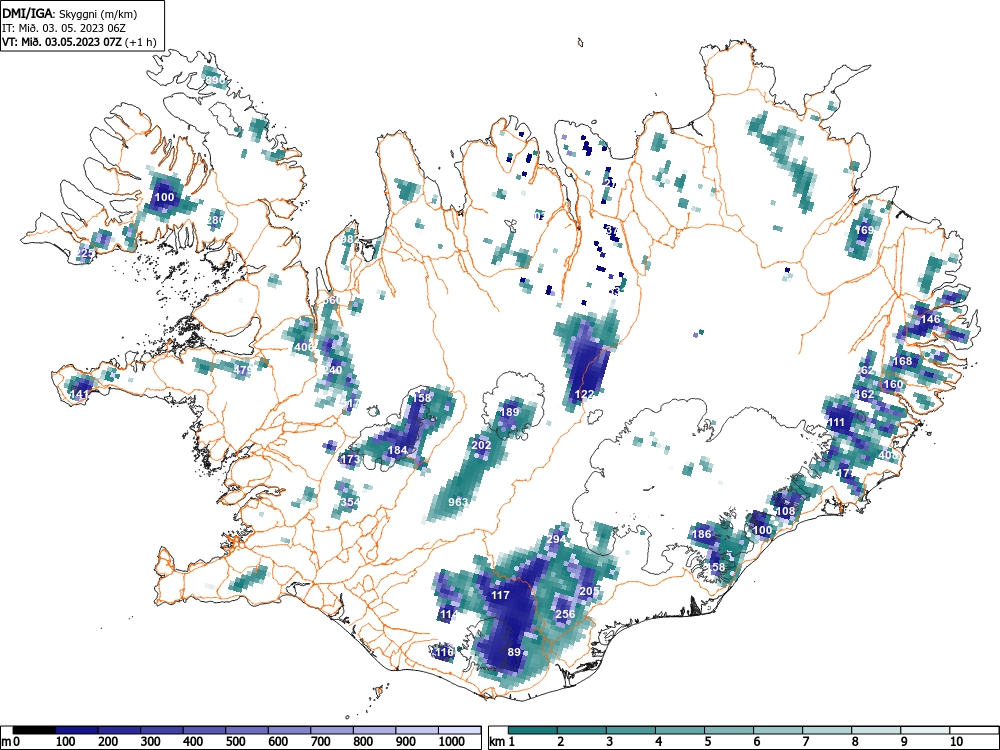Click the visibility value '256' on the map

point(565,614)
